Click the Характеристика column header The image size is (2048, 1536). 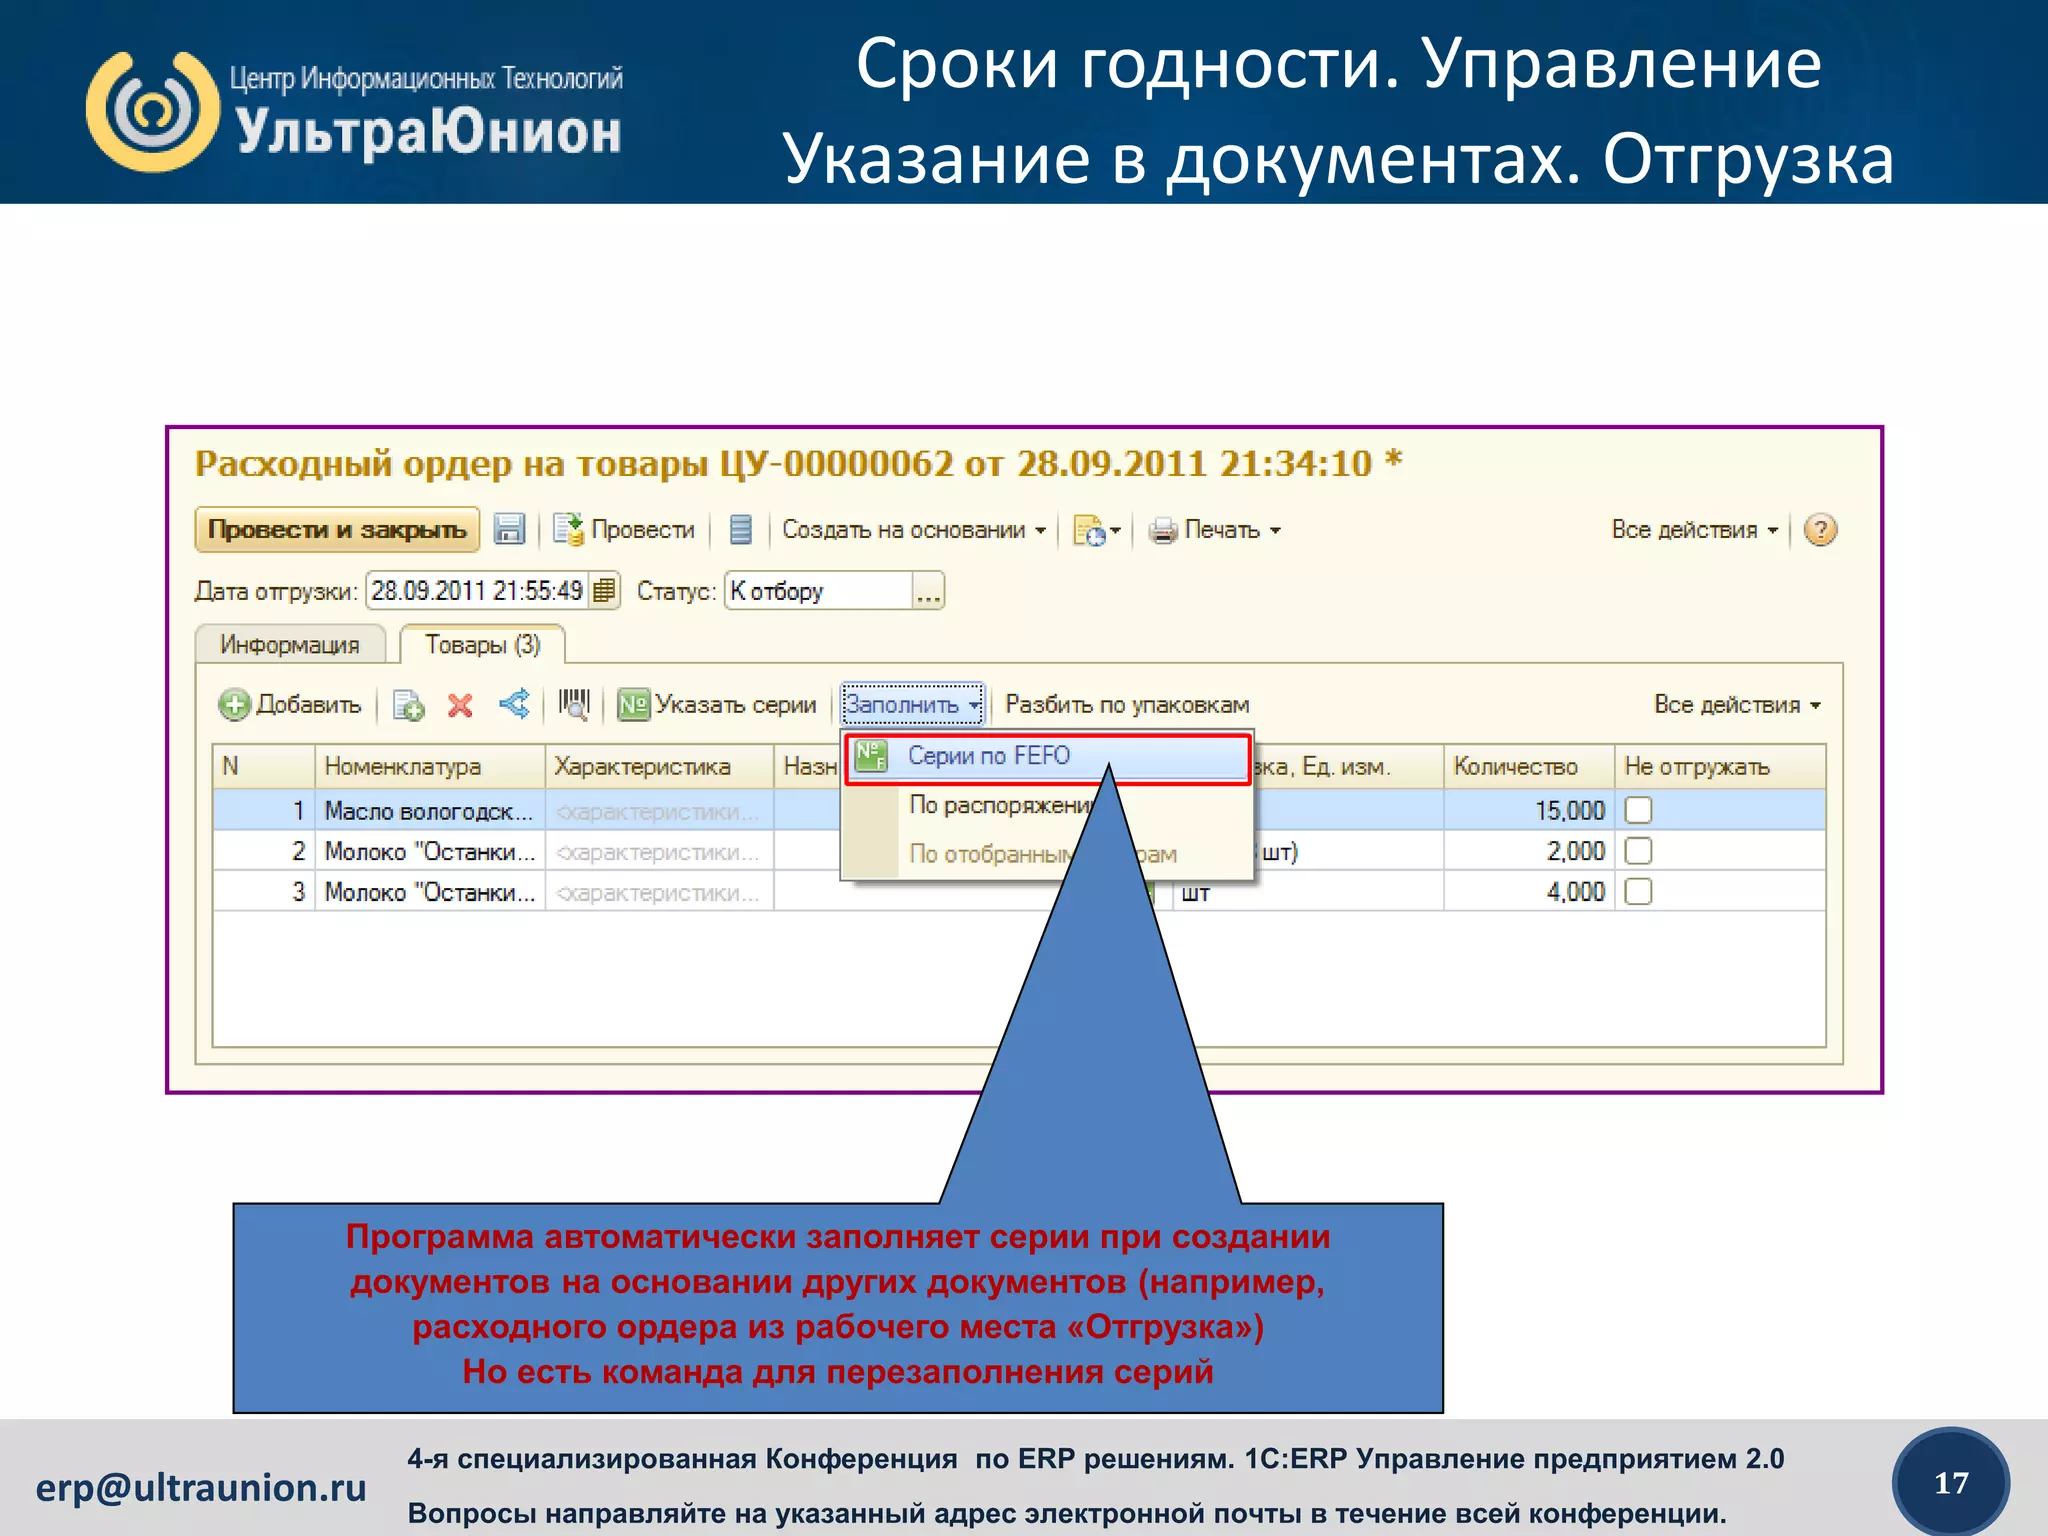tap(660, 767)
